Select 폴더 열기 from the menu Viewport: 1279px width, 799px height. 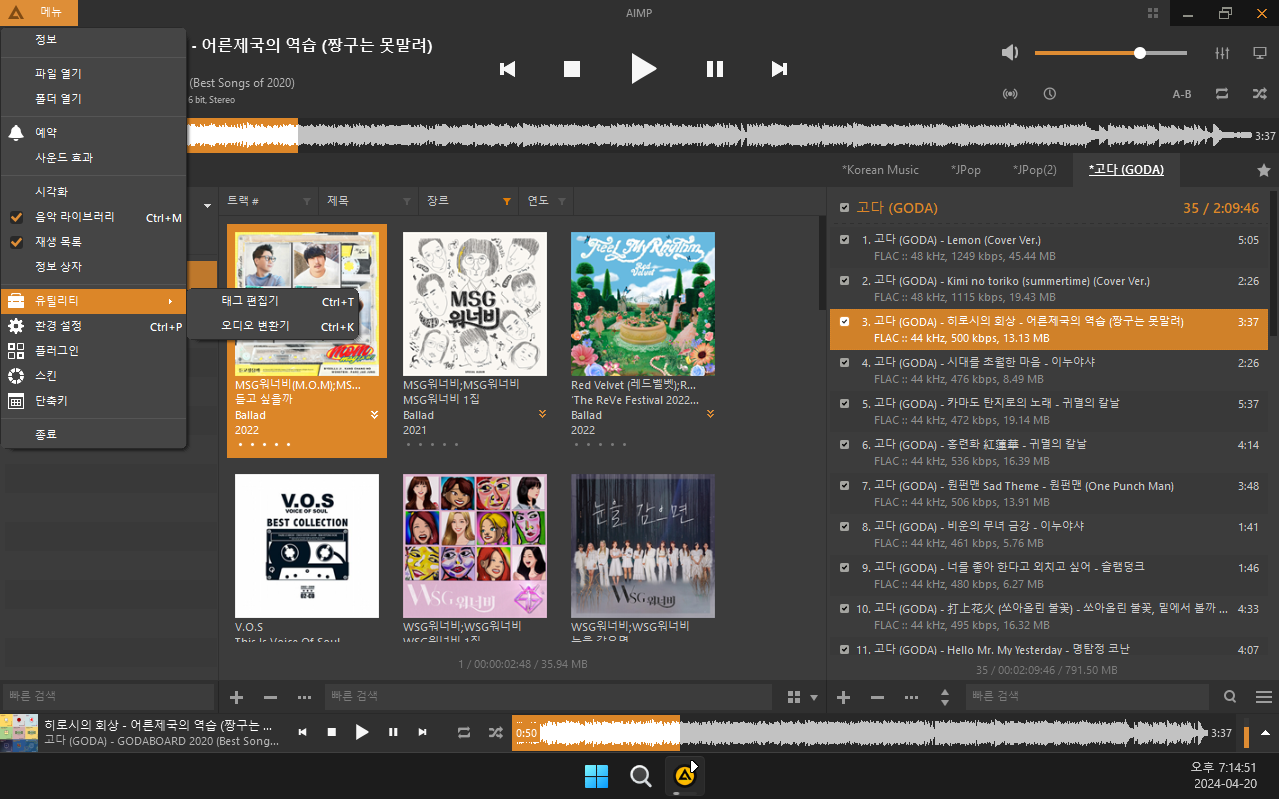(x=93, y=99)
